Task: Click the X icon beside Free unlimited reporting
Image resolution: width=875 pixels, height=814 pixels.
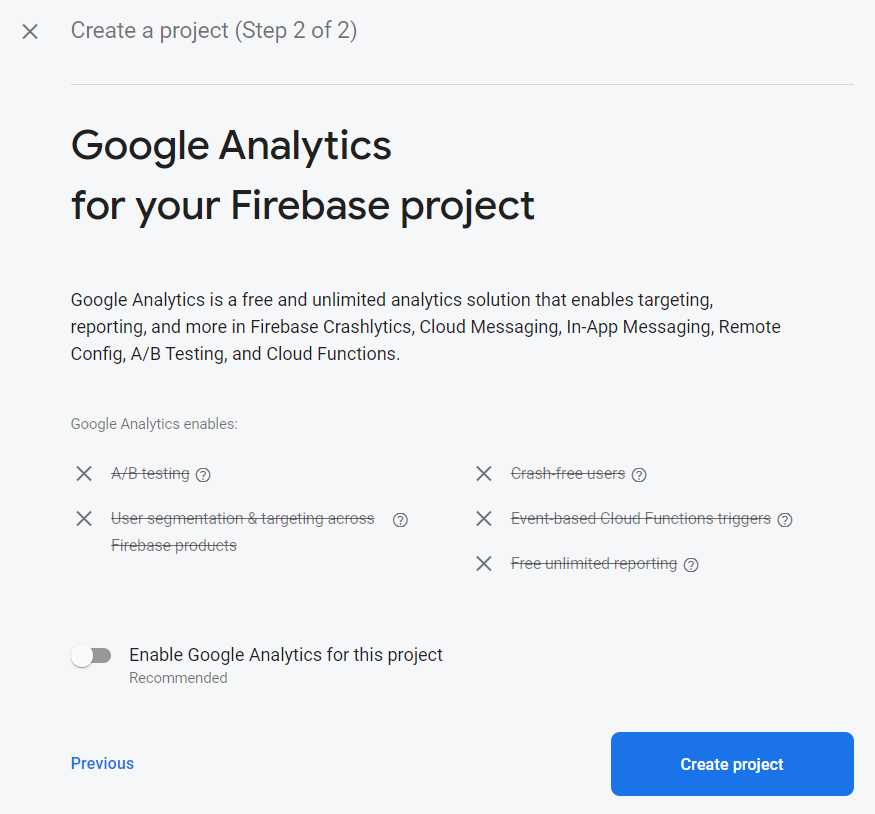Action: [484, 563]
